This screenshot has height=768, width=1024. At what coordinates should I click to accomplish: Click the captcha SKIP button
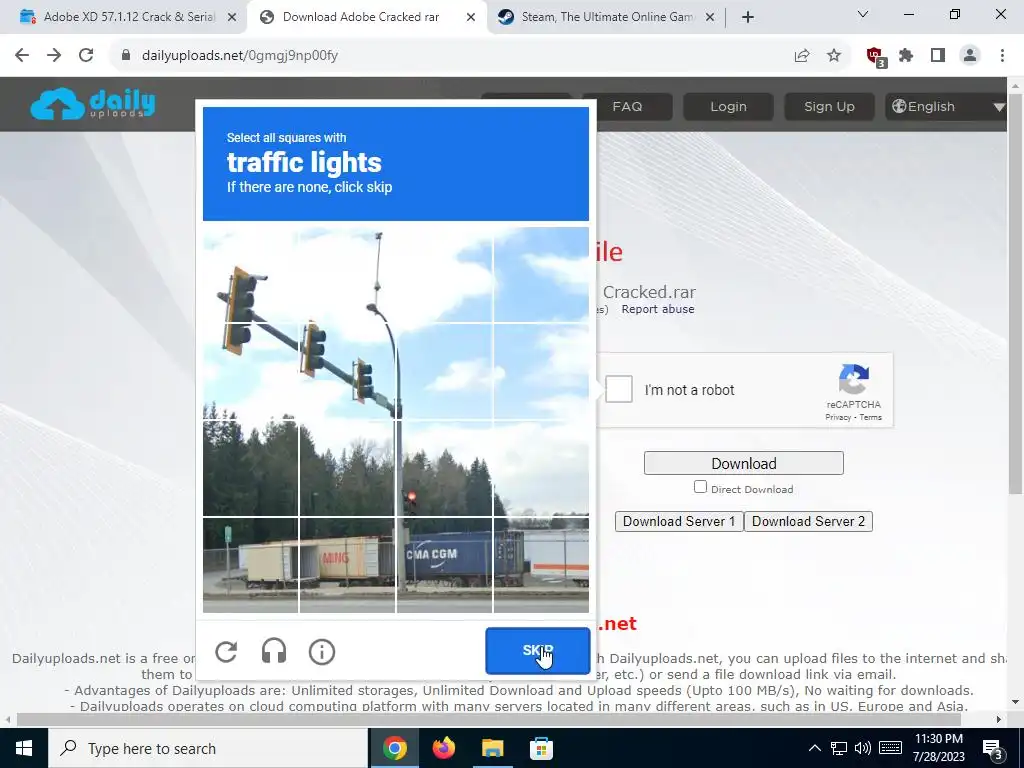pyautogui.click(x=537, y=650)
